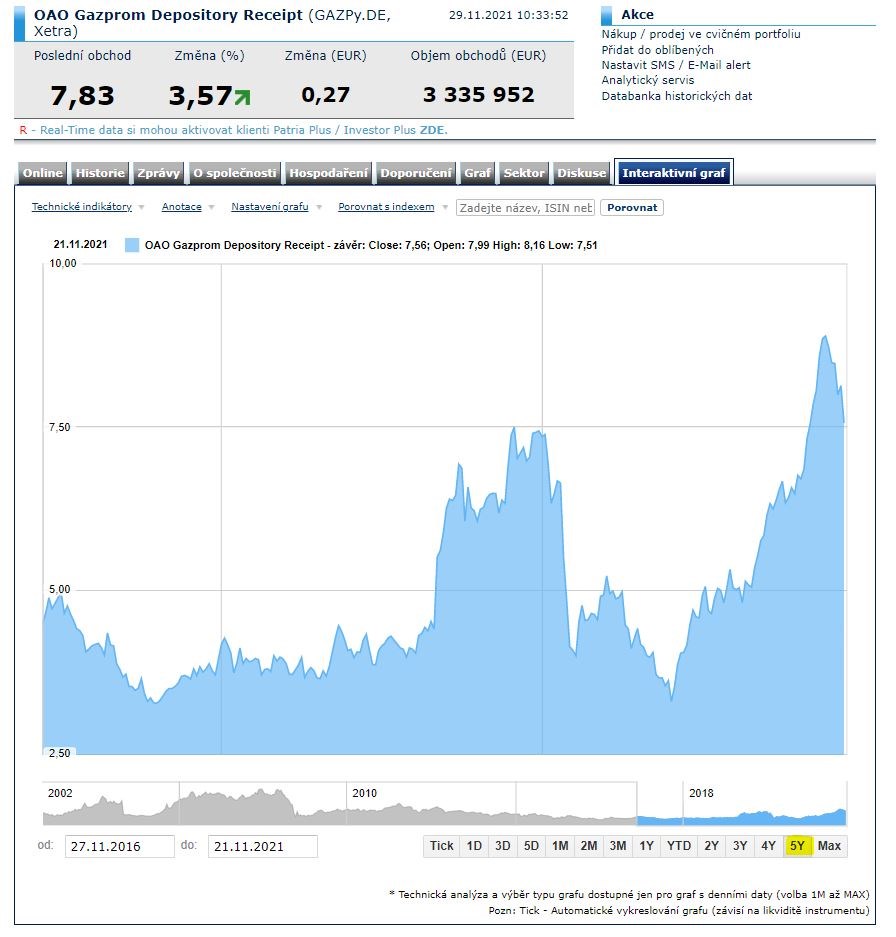Switch to the Historie tab
Screen dimensions: 896x937
pos(100,173)
